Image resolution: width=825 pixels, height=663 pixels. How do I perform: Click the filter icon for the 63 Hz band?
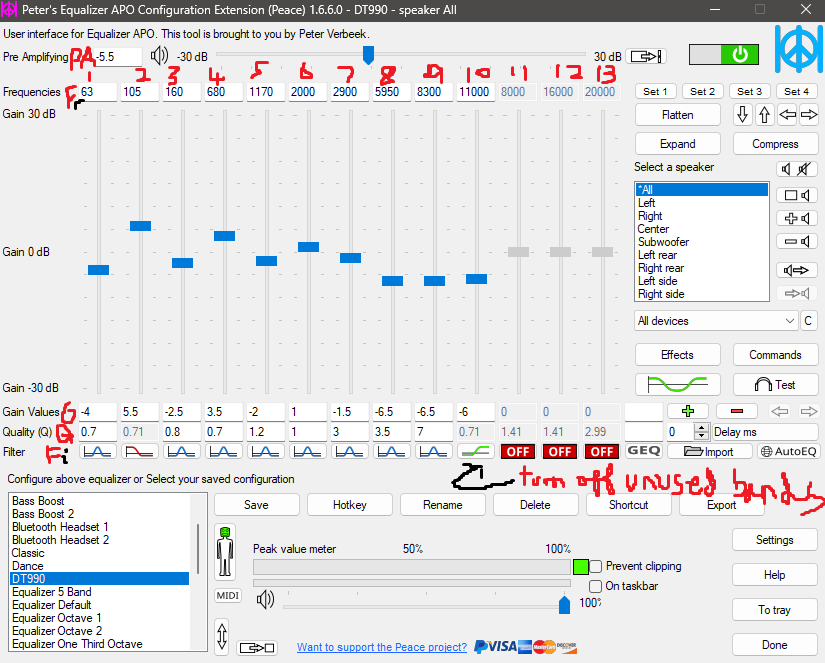click(98, 451)
